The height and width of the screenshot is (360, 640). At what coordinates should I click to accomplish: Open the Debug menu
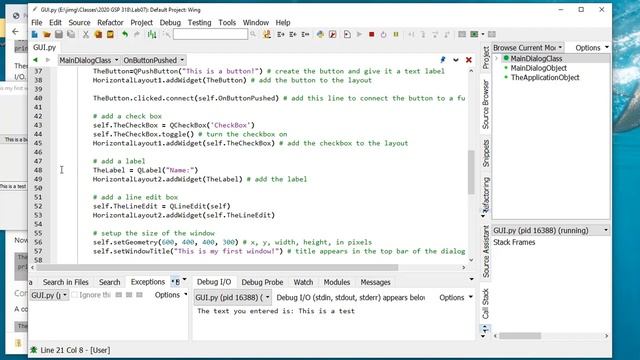pyautogui.click(x=170, y=22)
